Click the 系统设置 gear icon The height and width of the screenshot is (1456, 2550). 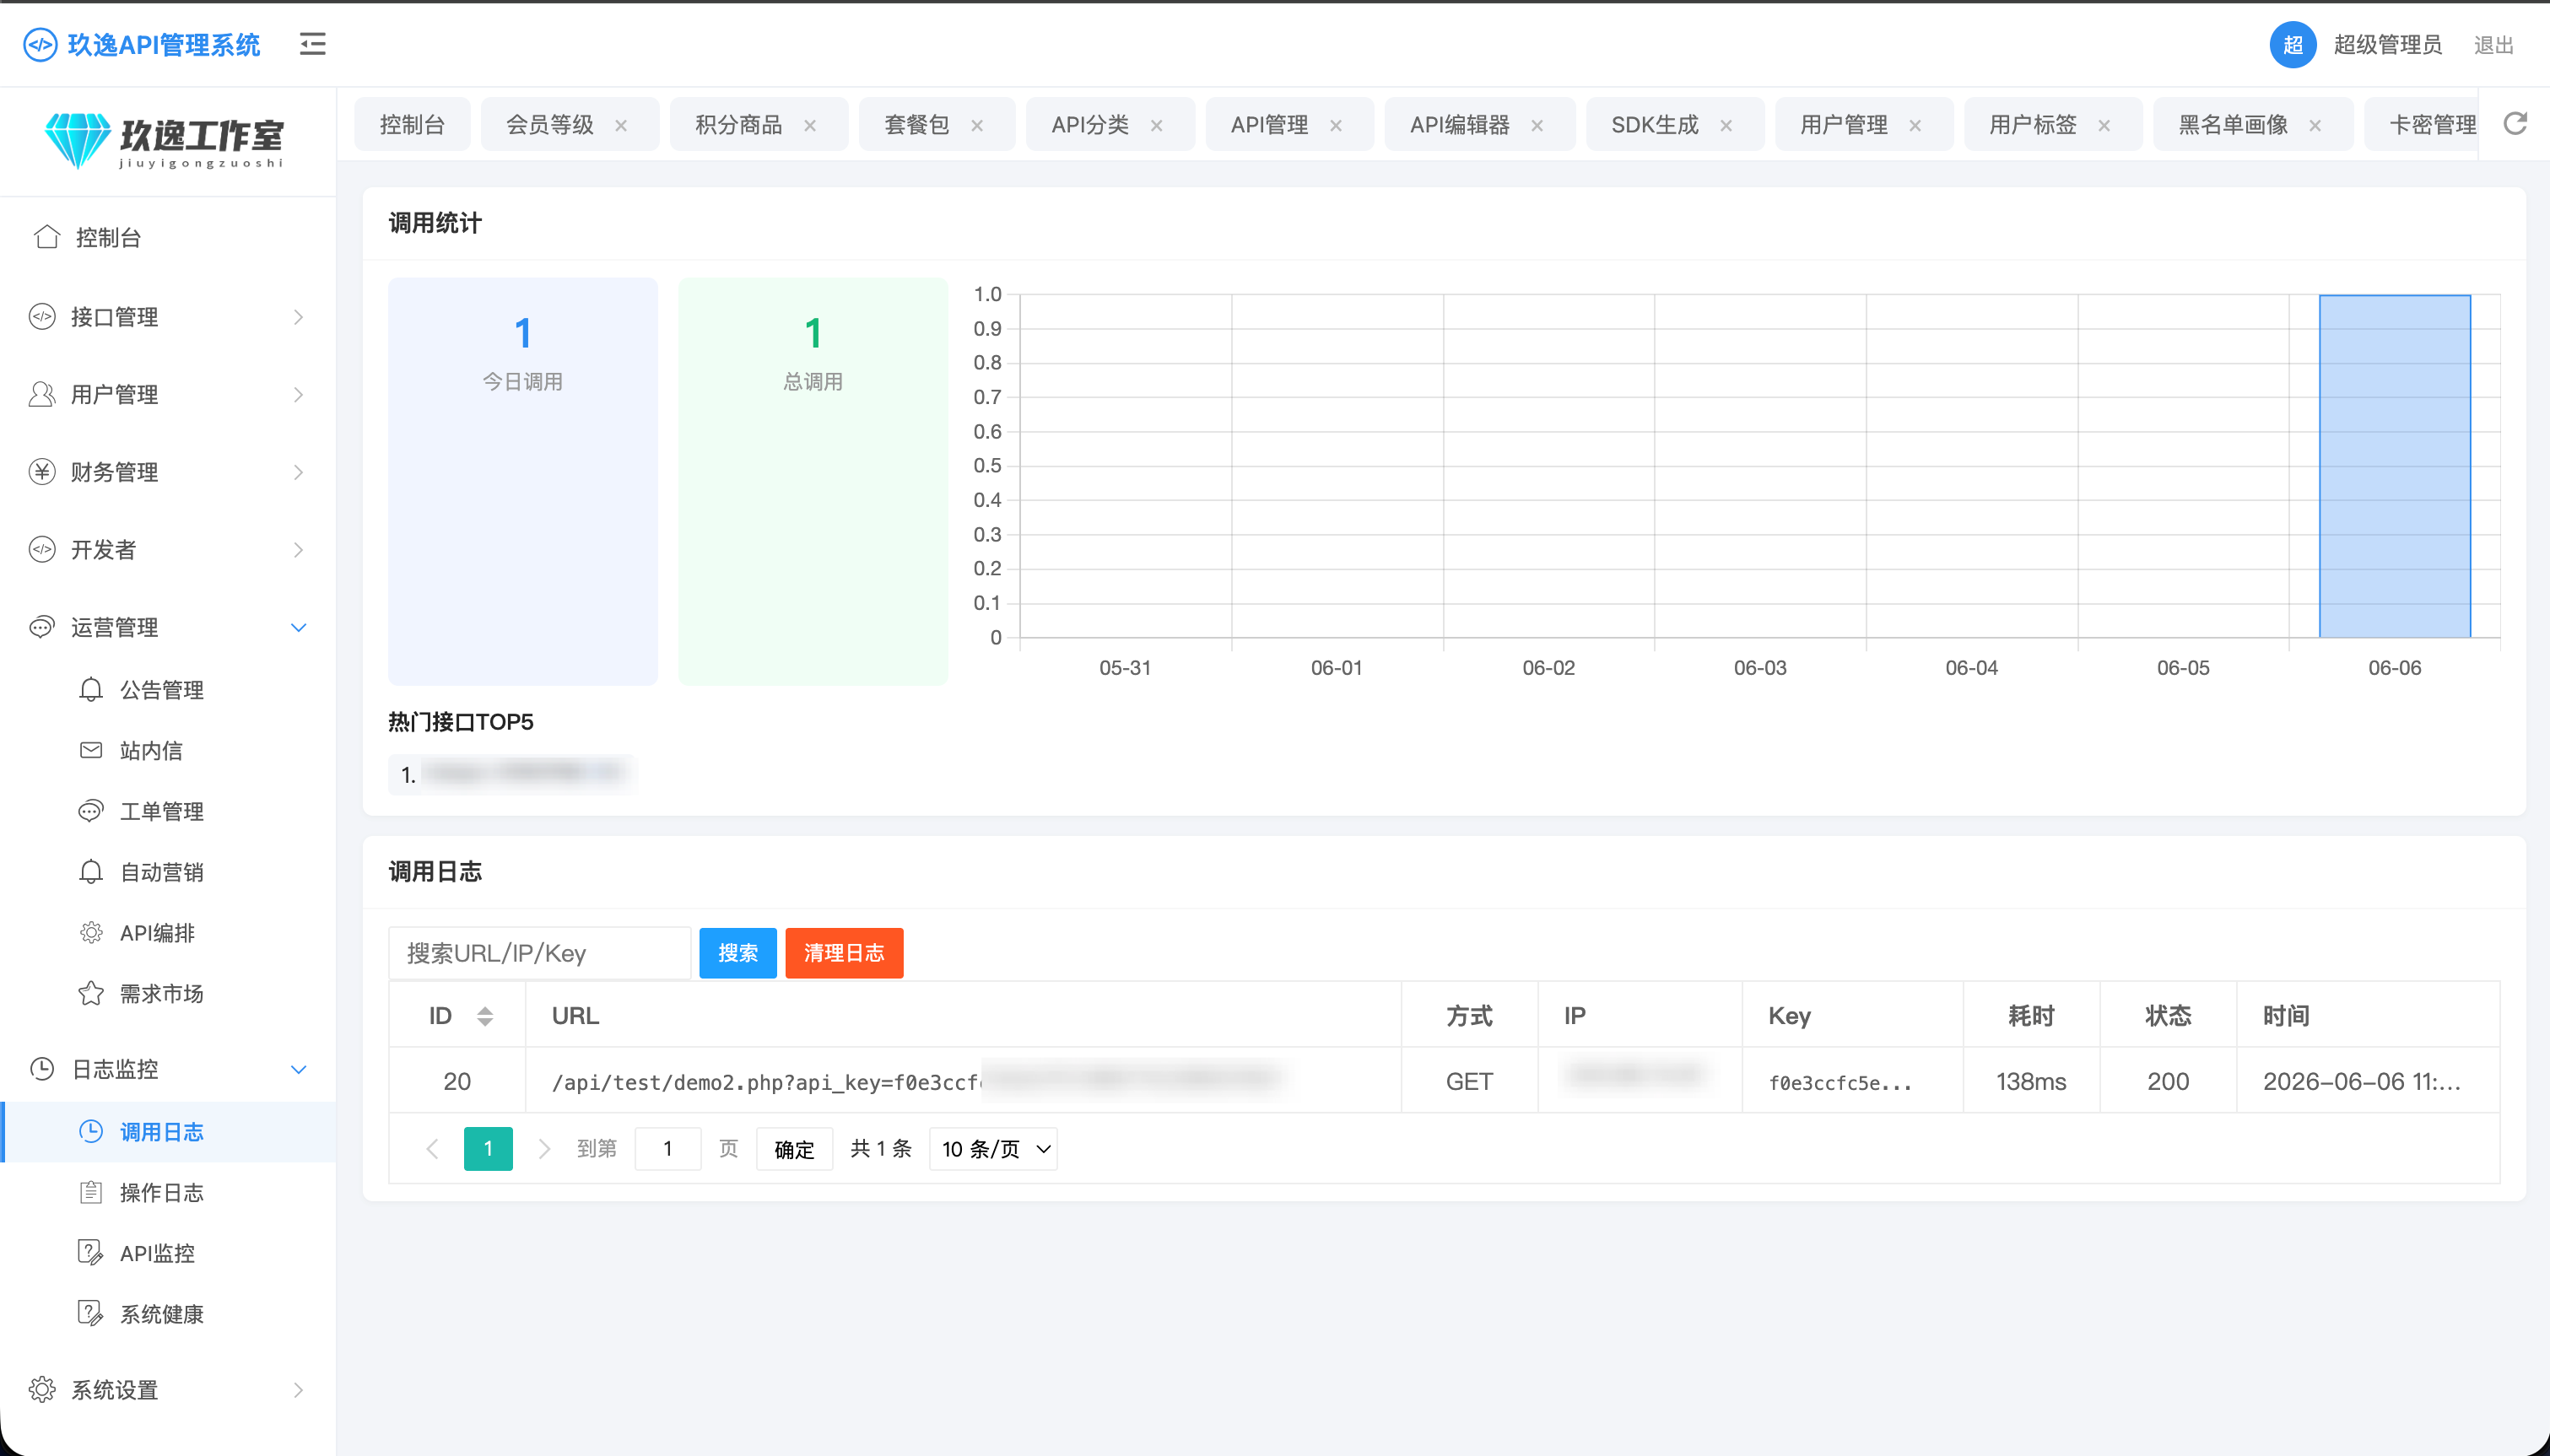(x=42, y=1390)
